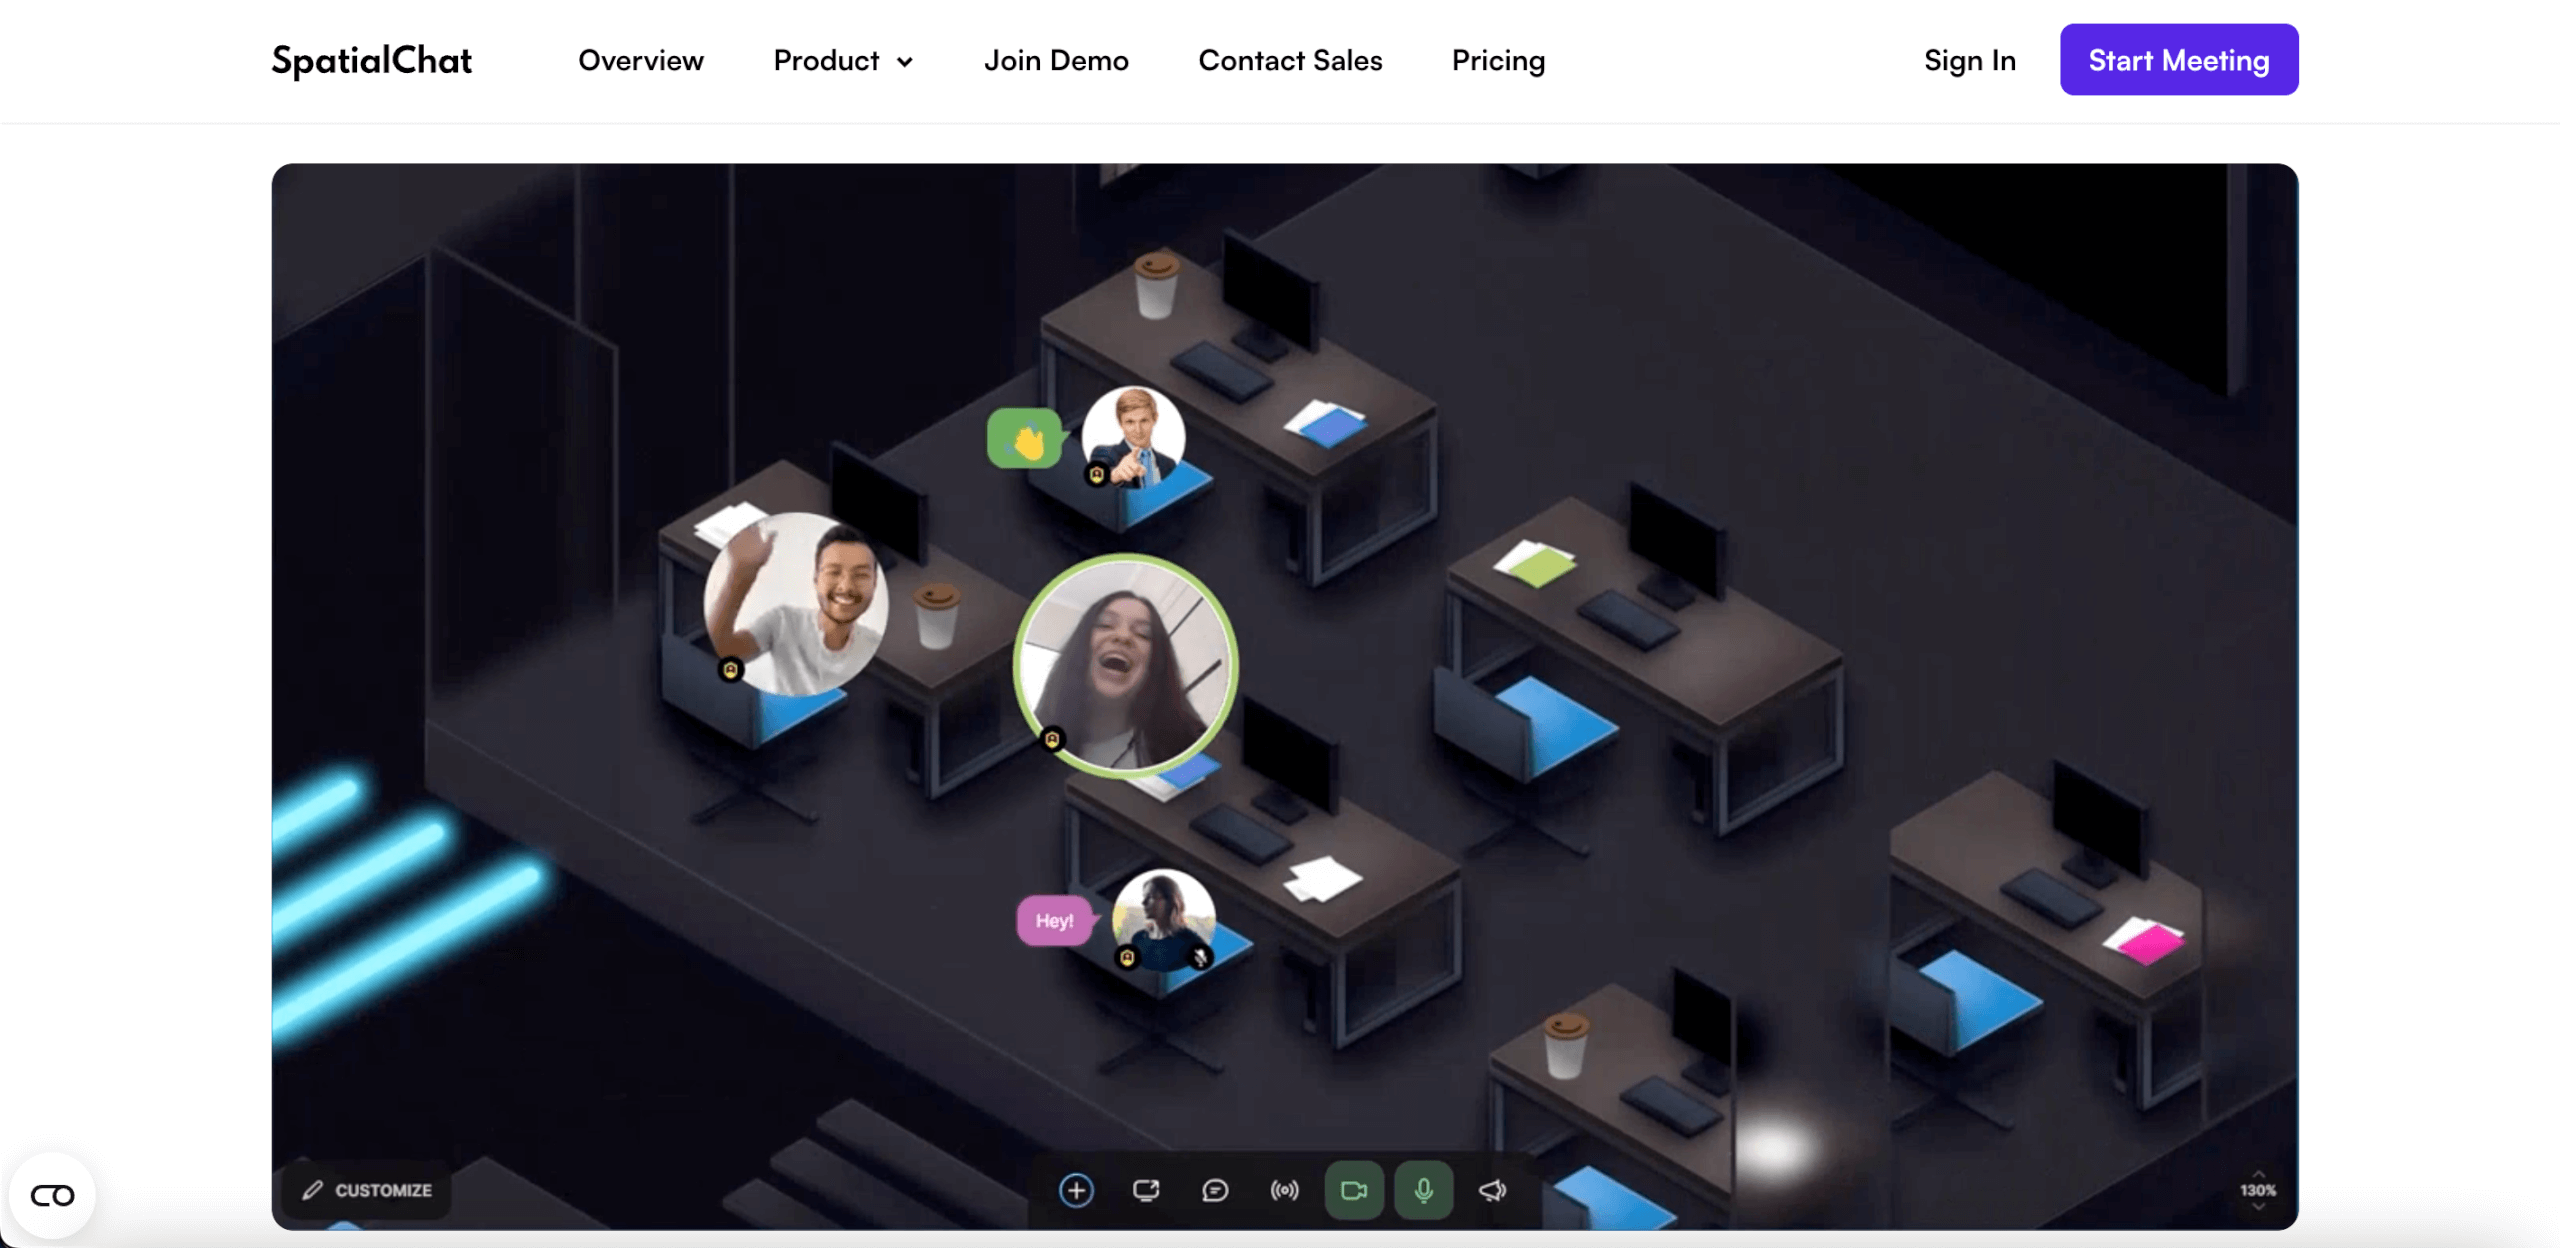
Task: Click the zoom-in arrow above 130%
Action: click(x=2258, y=1174)
